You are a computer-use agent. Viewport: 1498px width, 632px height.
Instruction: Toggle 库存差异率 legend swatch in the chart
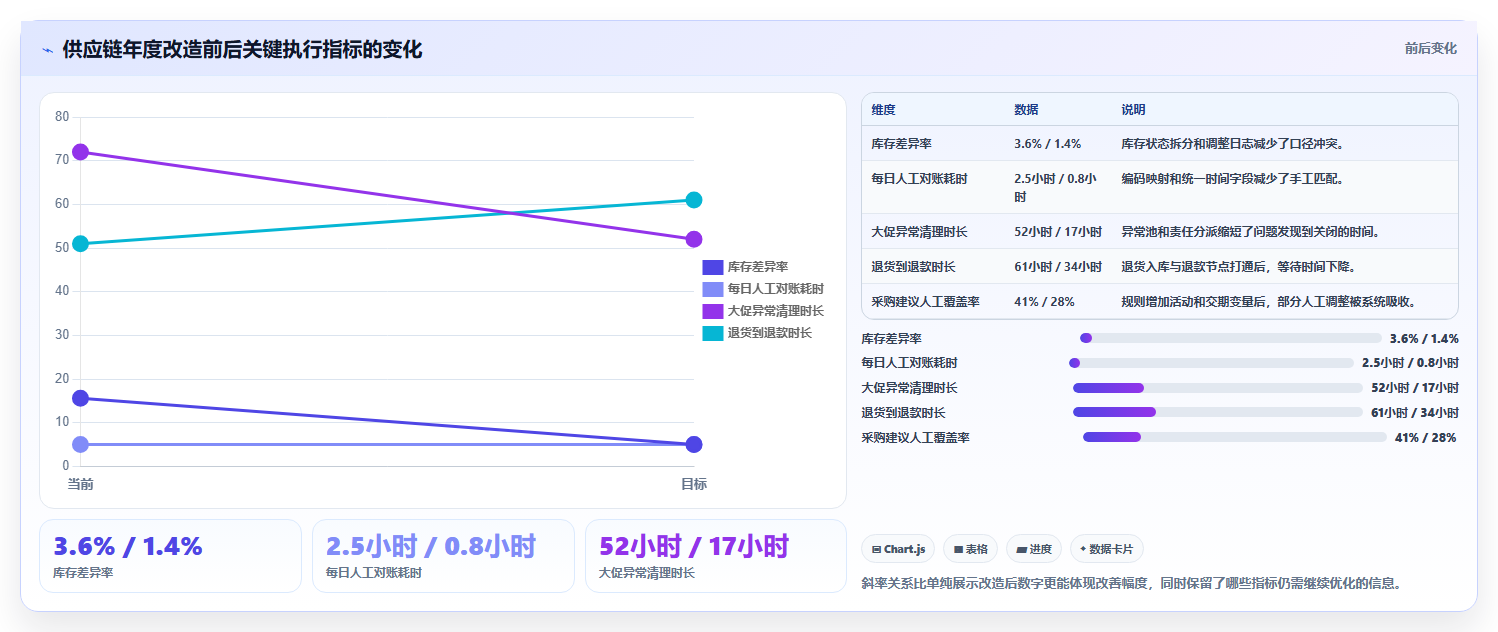[x=712, y=267]
